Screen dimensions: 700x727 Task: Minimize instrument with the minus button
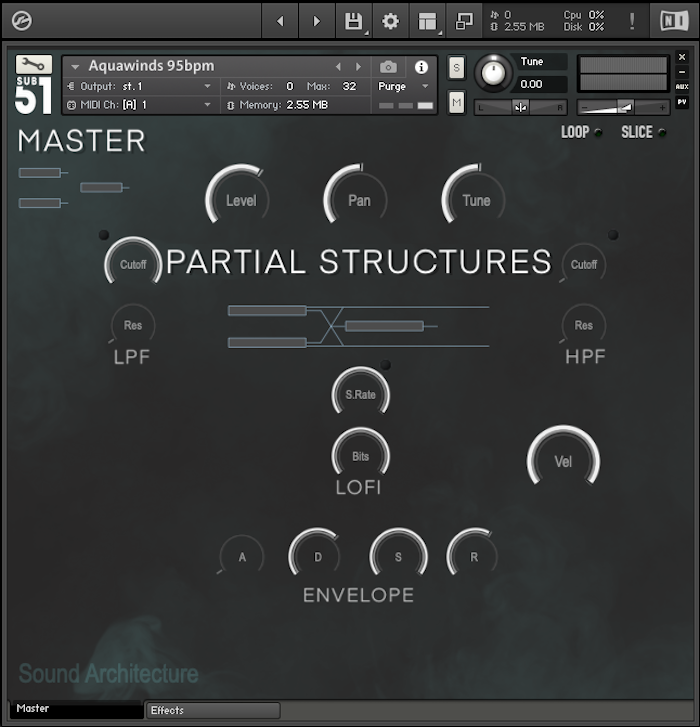point(682,72)
